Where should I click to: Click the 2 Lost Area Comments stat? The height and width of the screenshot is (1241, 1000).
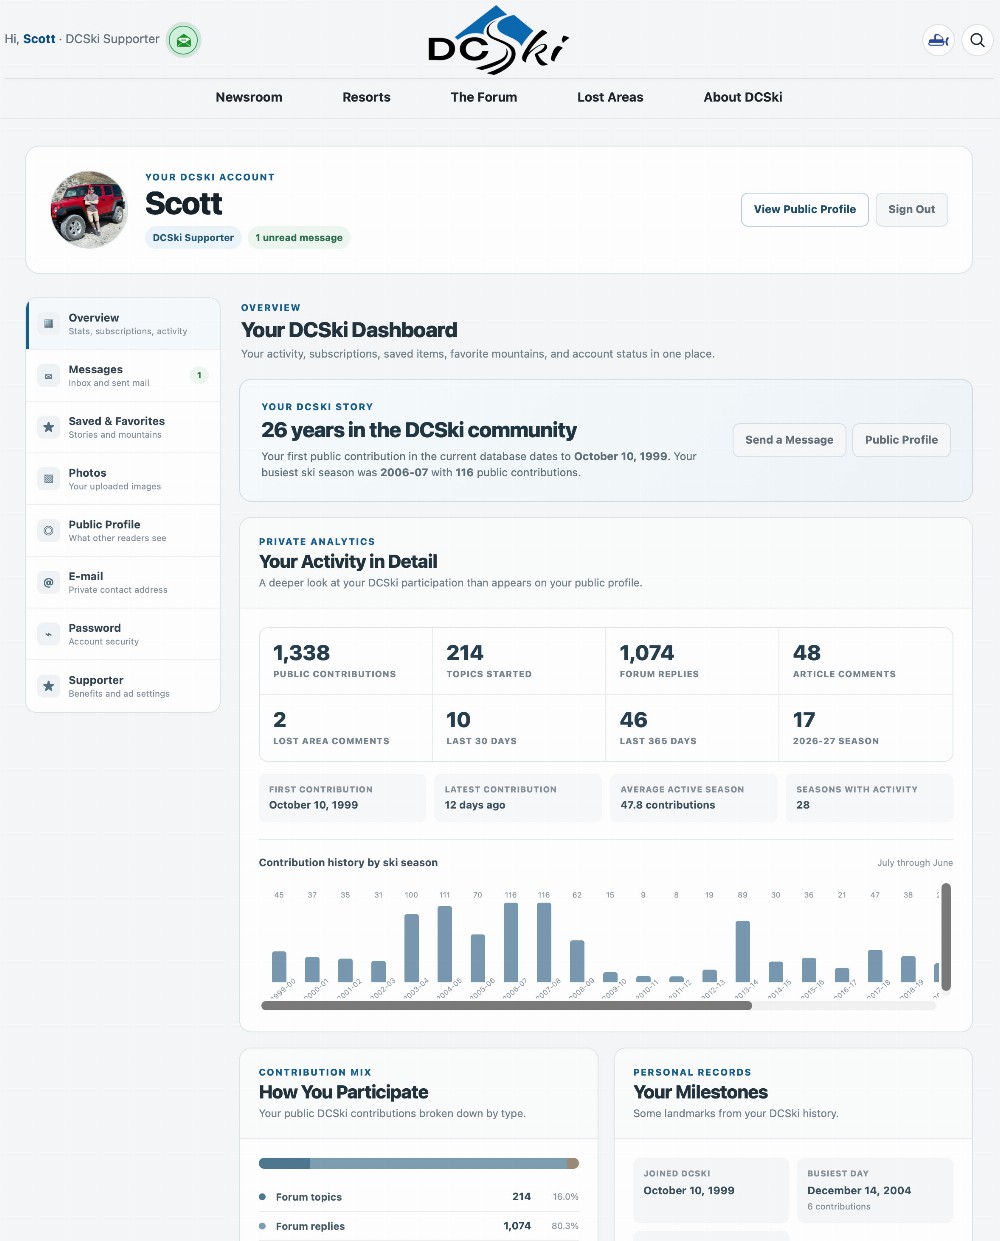[x=346, y=728]
